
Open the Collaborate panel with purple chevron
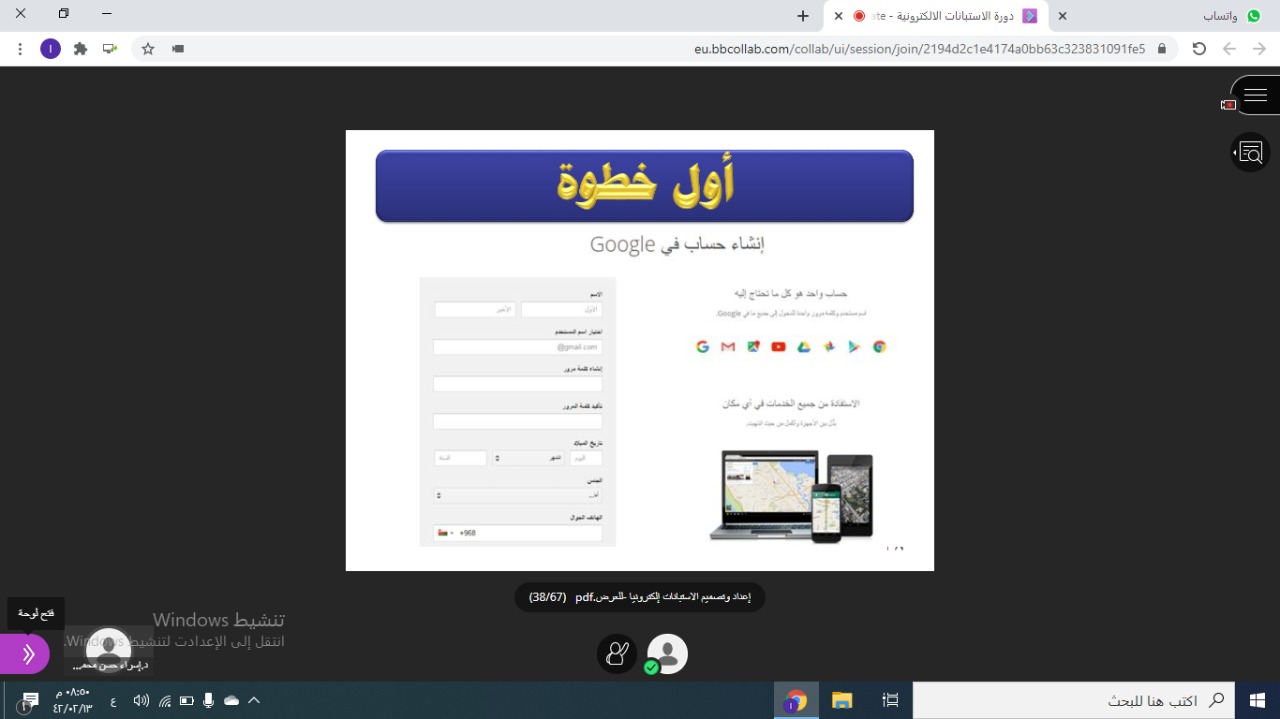[27, 654]
